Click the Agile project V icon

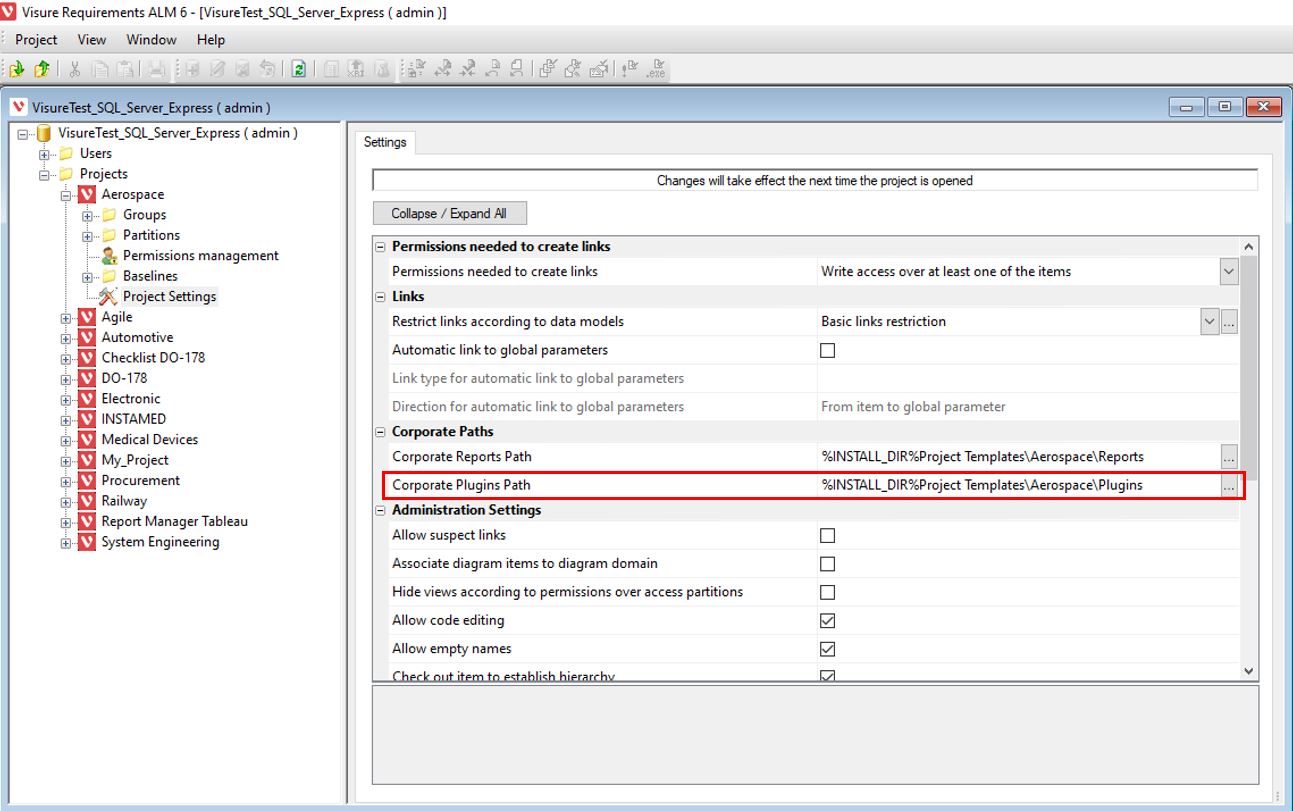[x=86, y=317]
